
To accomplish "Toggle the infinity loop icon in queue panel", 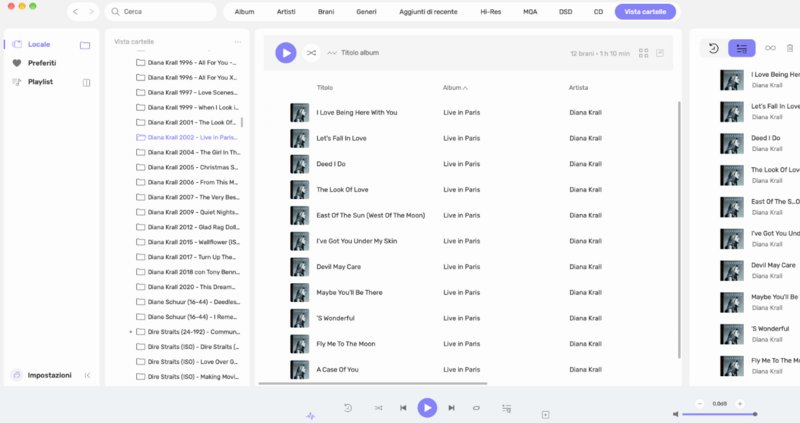I will click(x=770, y=48).
